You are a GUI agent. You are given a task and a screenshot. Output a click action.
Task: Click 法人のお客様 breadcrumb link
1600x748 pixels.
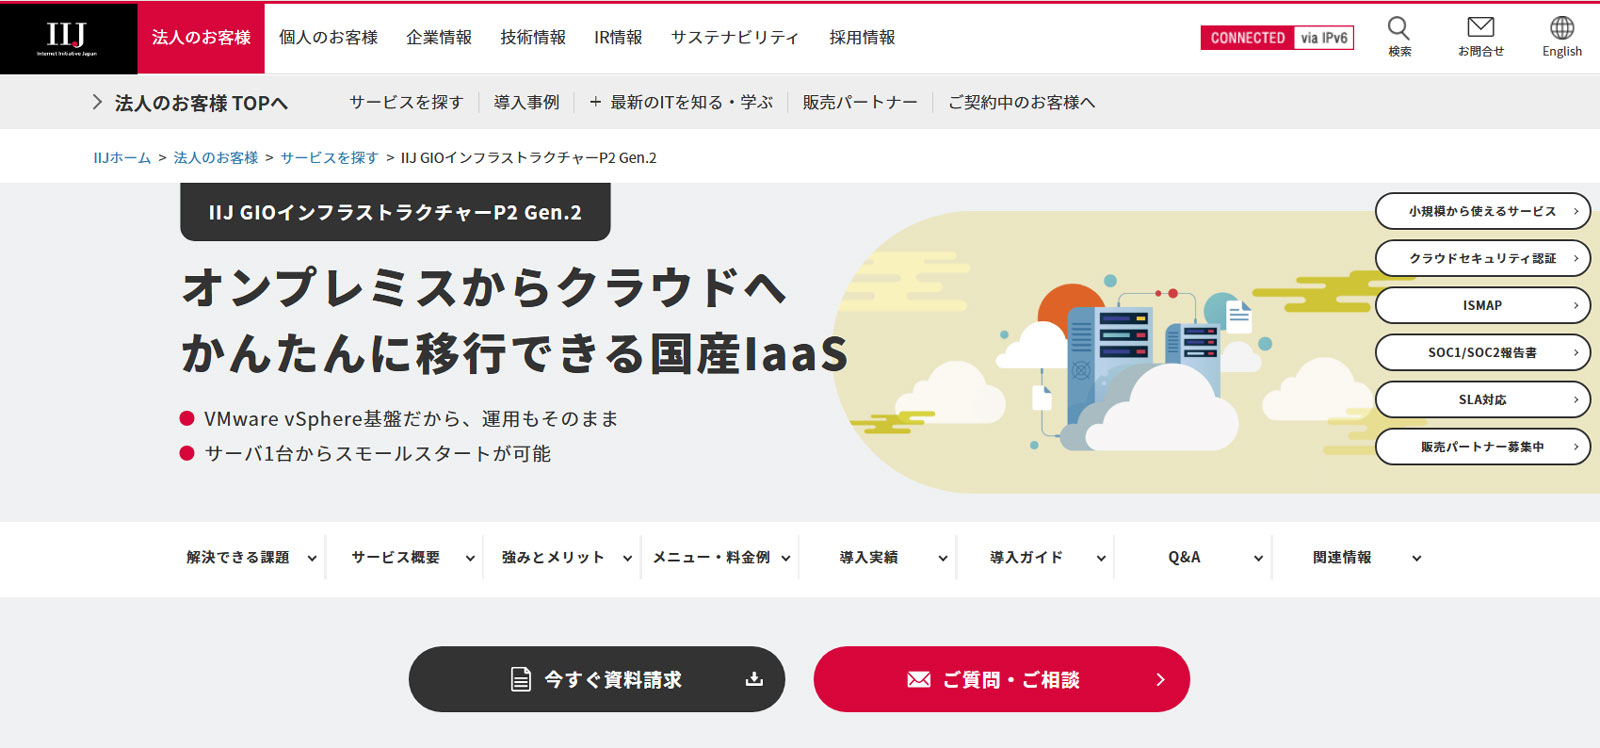[216, 158]
